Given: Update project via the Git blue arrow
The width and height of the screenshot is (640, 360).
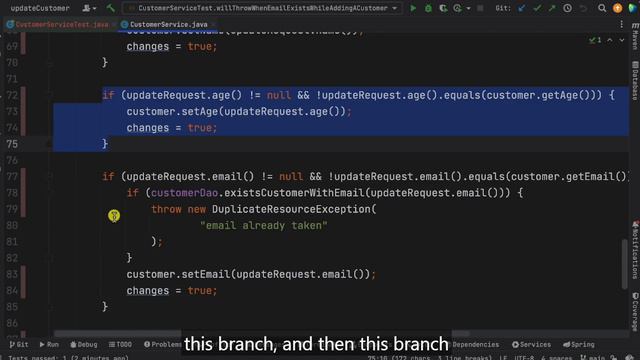Looking at the screenshot, I should [522, 8].
